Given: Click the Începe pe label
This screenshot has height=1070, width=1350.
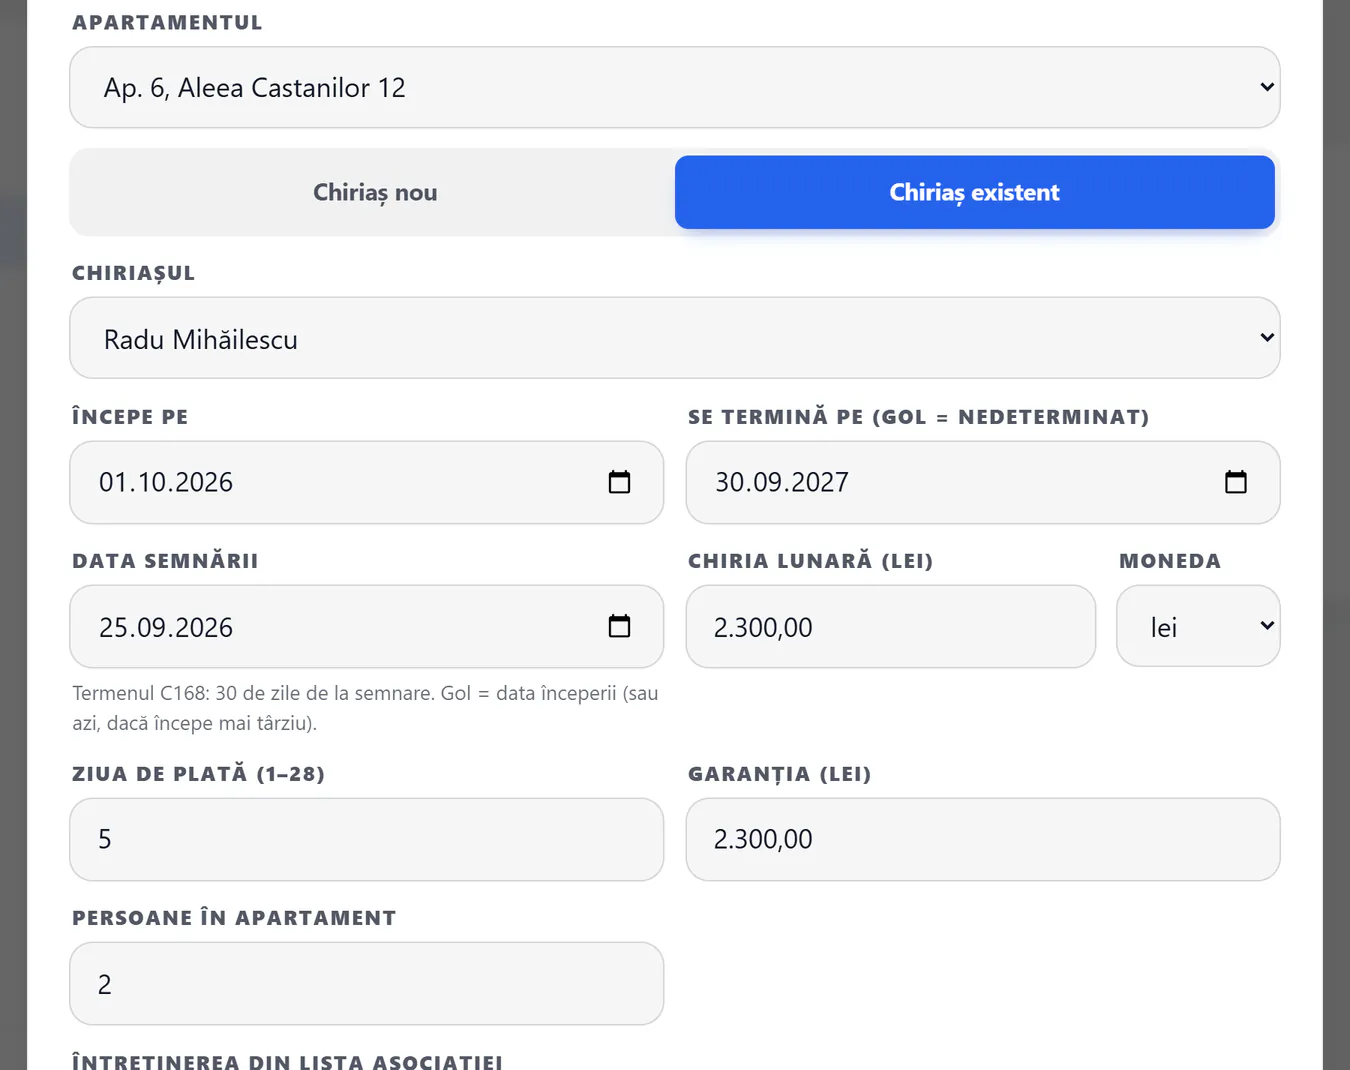Looking at the screenshot, I should pyautogui.click(x=130, y=417).
